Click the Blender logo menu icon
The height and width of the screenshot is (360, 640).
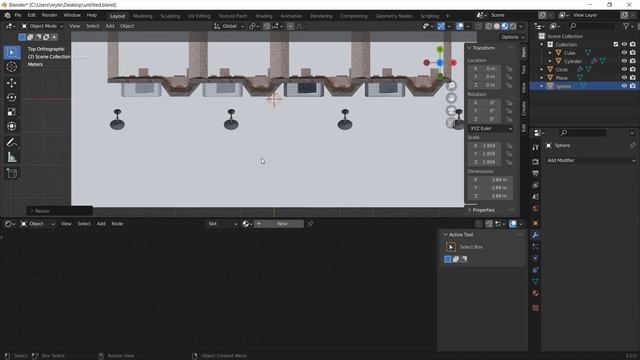click(7, 16)
